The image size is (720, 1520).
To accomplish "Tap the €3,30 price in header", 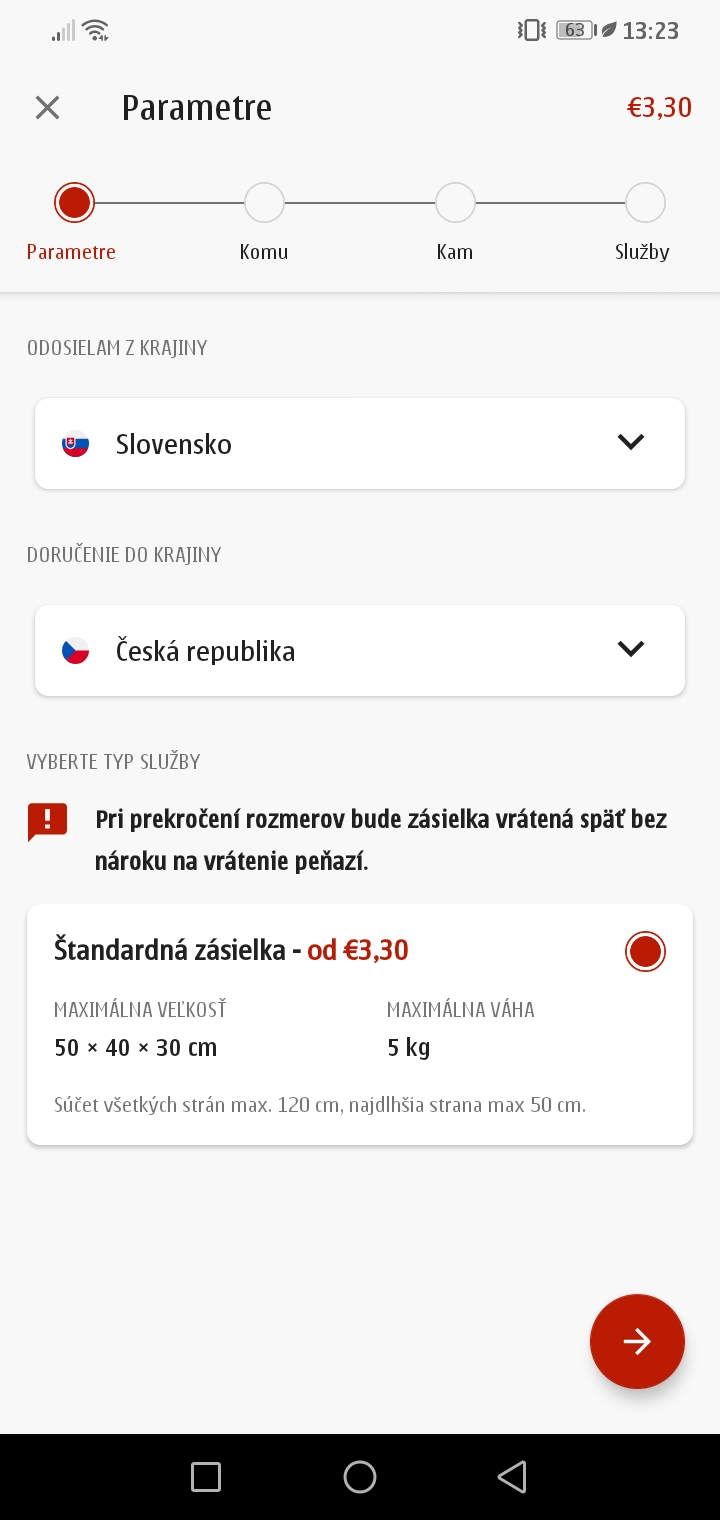I will (x=659, y=108).
